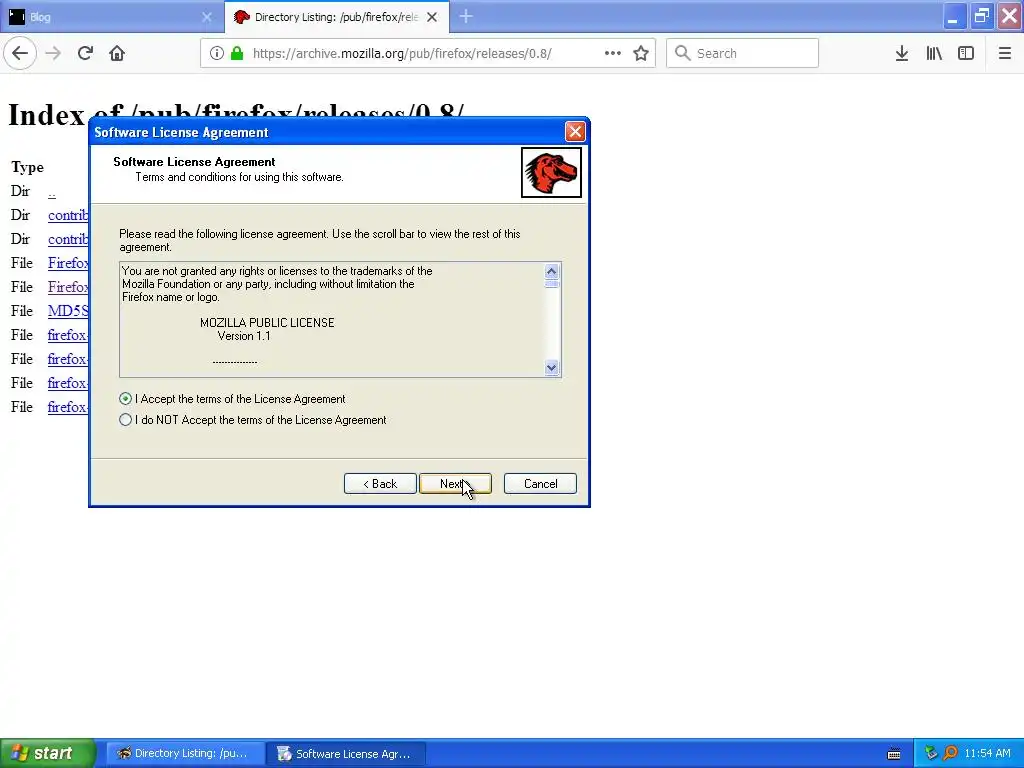Open the hamburger application menu
Image resolution: width=1024 pixels, height=768 pixels.
point(1005,53)
